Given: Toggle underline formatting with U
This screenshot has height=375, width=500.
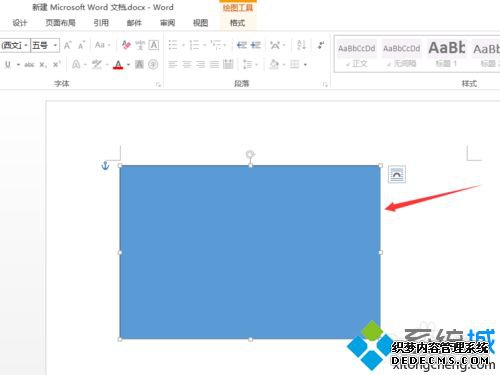Looking at the screenshot, I should [x=8, y=64].
